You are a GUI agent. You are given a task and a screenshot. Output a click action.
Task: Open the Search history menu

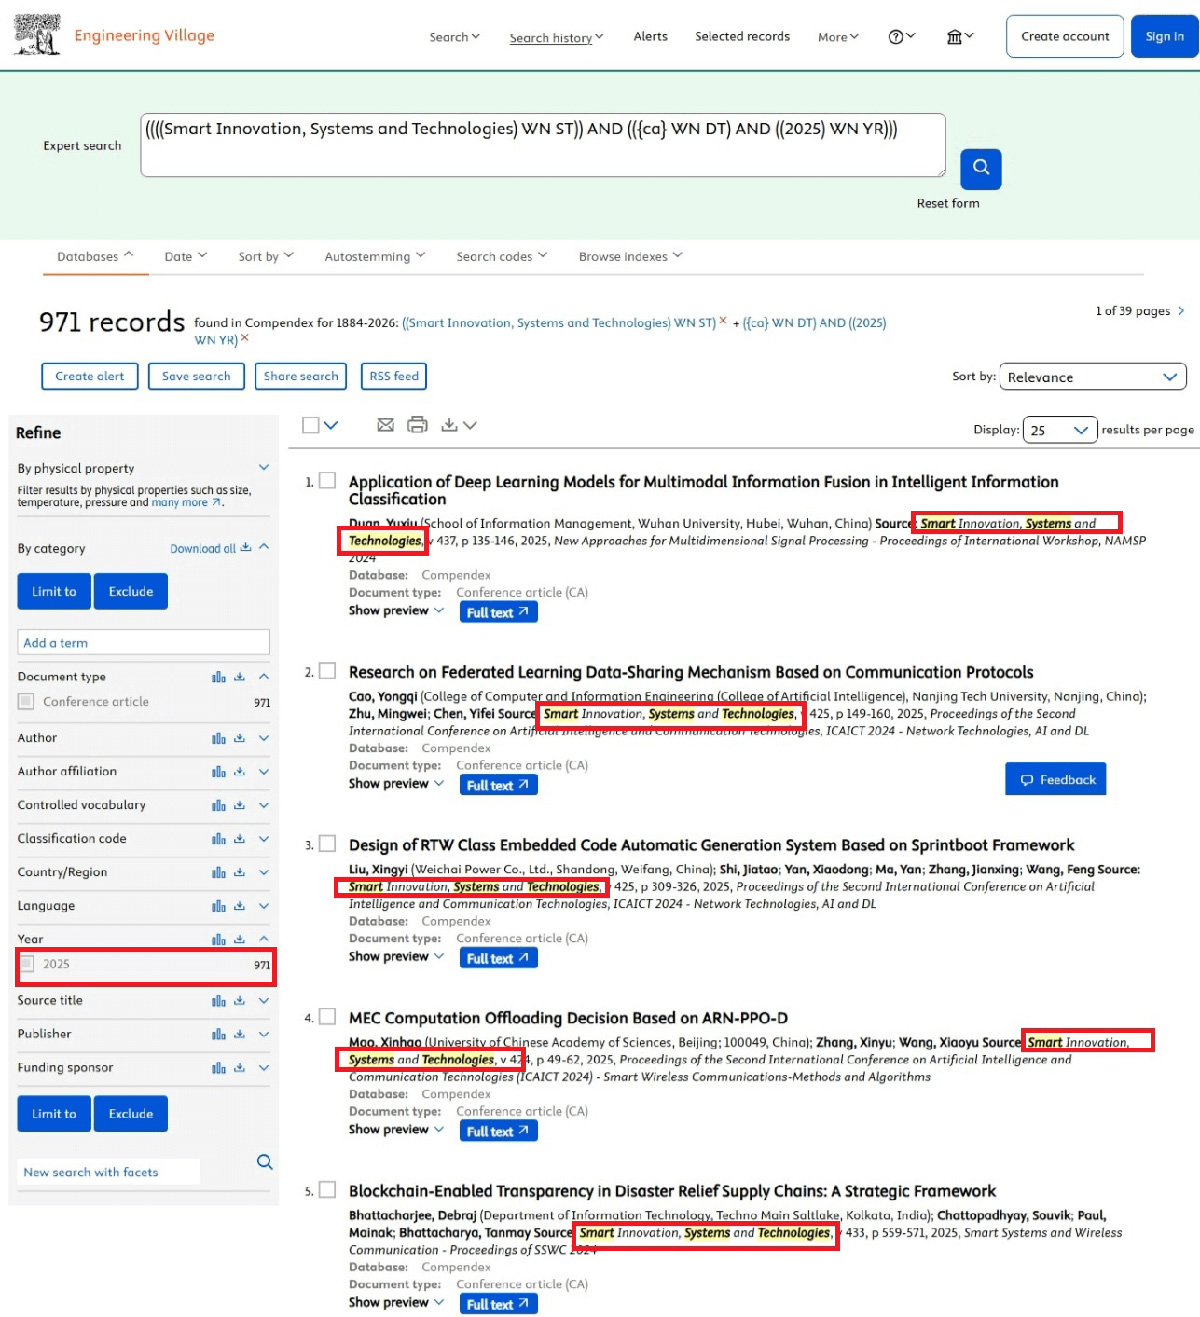556,38
